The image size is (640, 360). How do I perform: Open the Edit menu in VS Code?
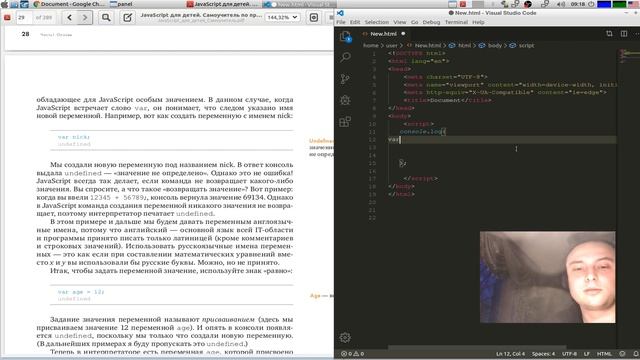click(x=355, y=22)
